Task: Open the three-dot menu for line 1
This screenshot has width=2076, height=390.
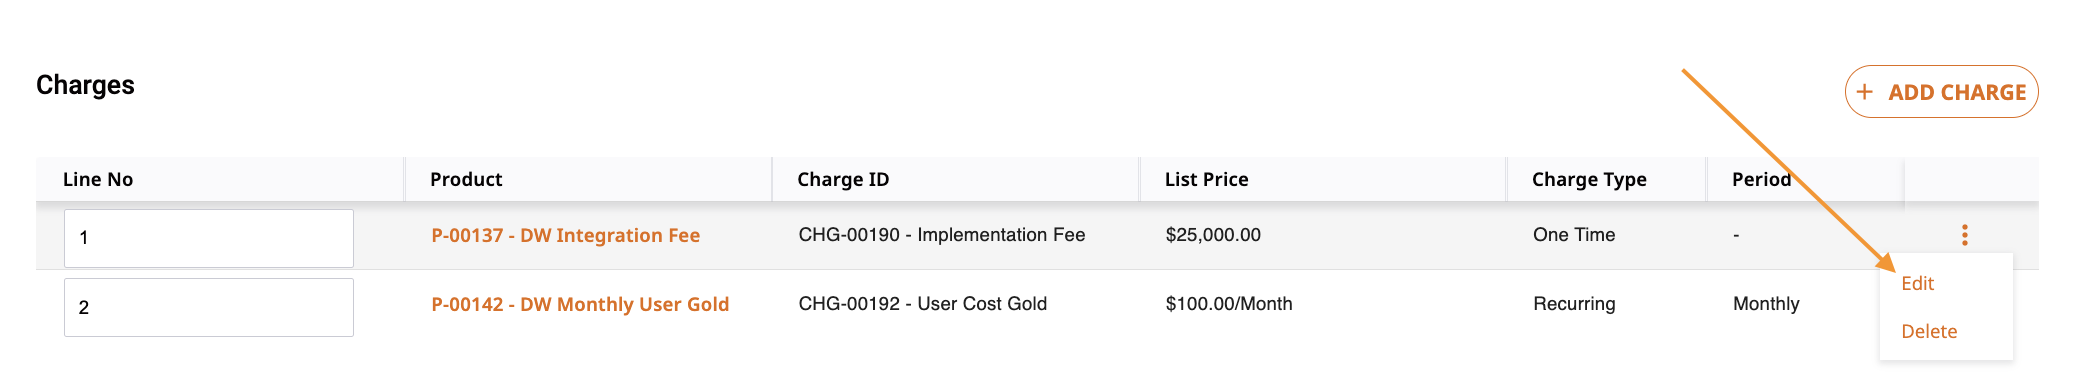Action: click(x=1964, y=235)
